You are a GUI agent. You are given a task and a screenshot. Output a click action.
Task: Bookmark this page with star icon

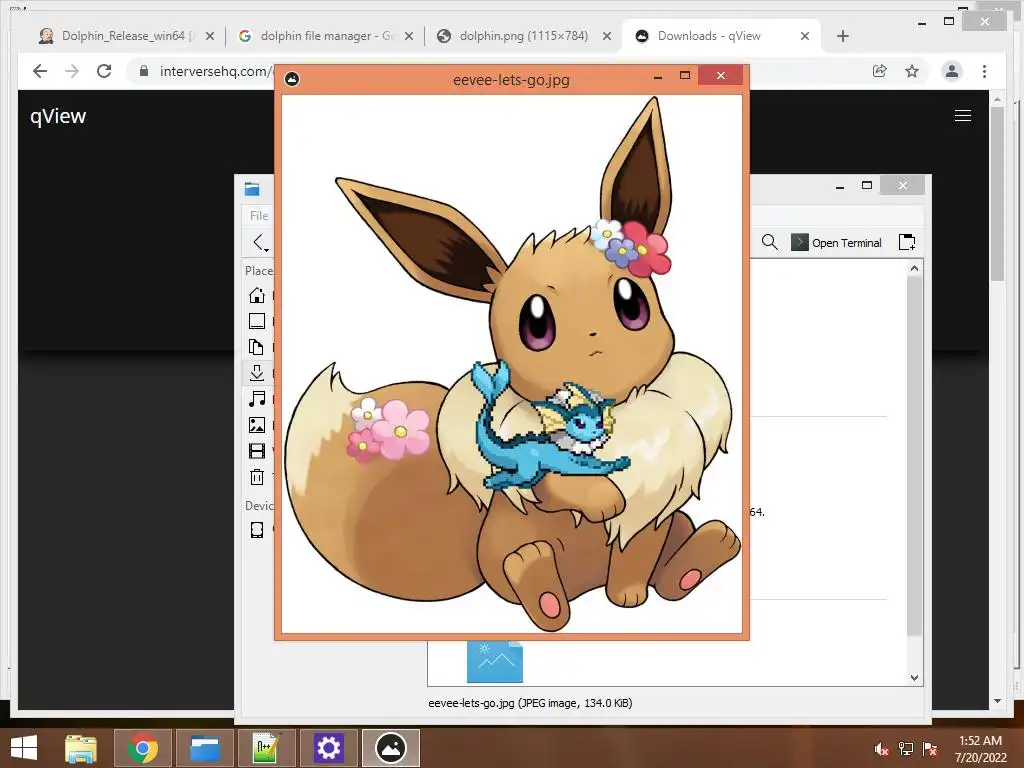pos(912,71)
